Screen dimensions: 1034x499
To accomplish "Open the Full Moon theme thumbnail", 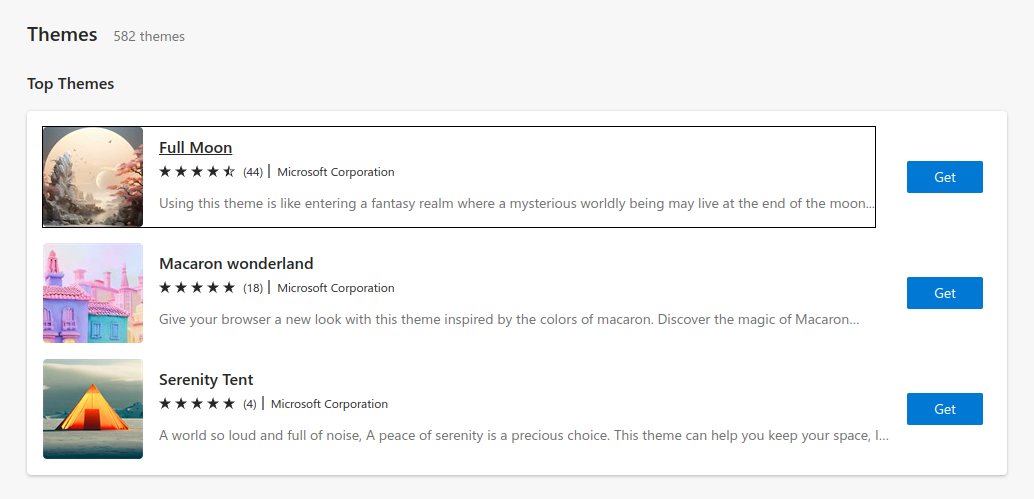I will pyautogui.click(x=93, y=177).
